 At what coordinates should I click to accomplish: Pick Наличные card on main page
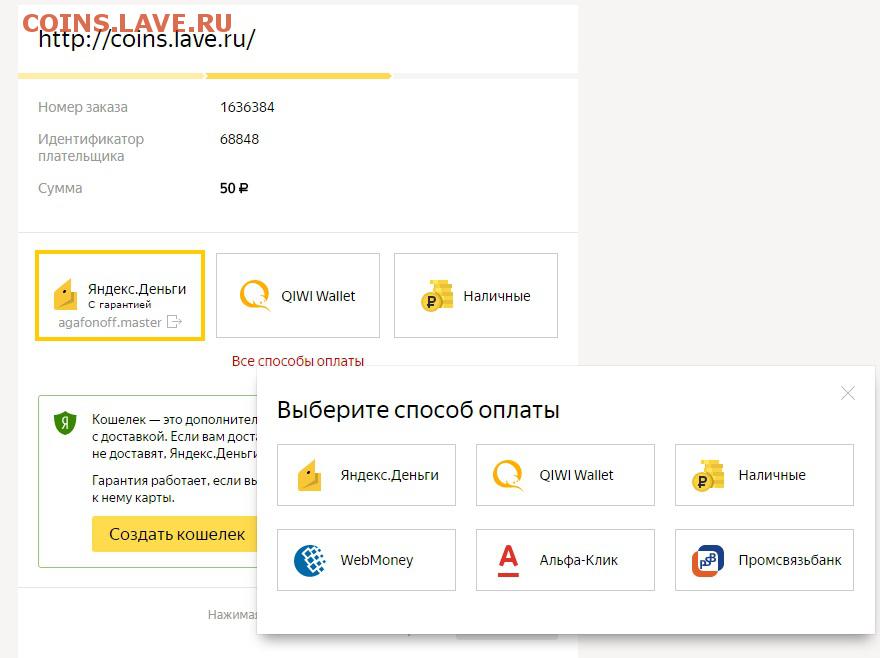point(476,295)
